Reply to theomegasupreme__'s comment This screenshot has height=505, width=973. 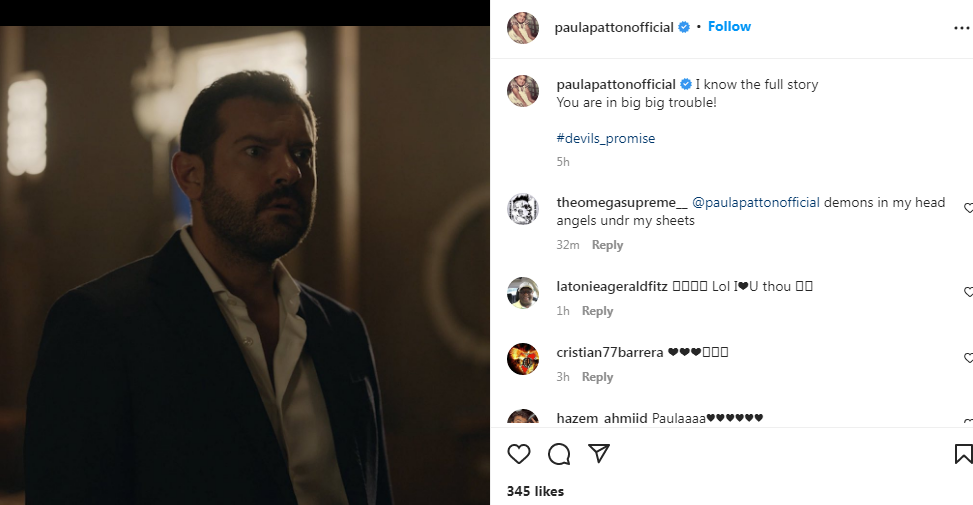607,245
